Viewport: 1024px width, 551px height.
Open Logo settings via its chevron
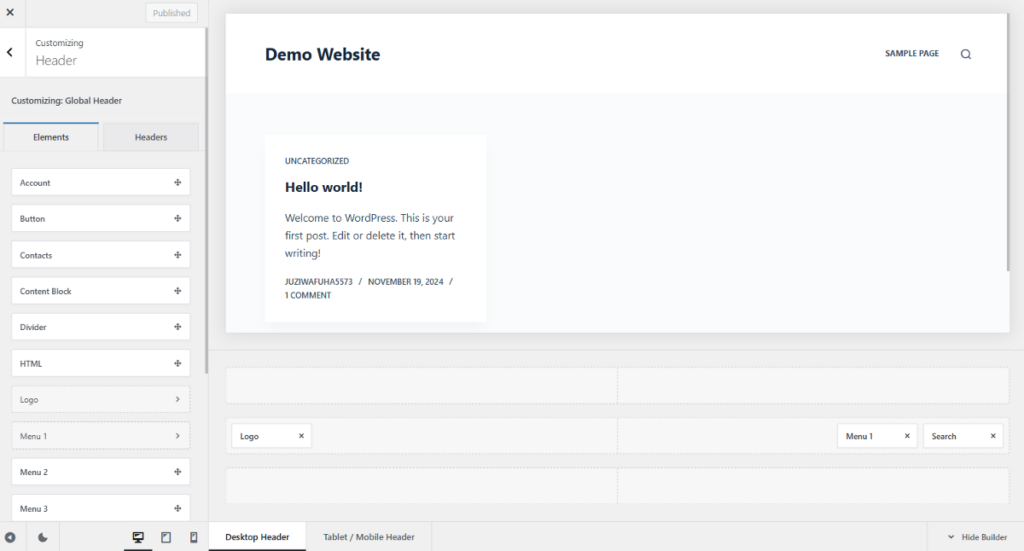tap(178, 400)
